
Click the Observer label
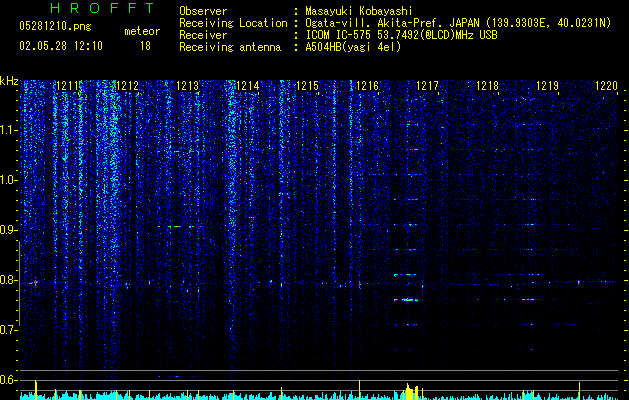[203, 11]
